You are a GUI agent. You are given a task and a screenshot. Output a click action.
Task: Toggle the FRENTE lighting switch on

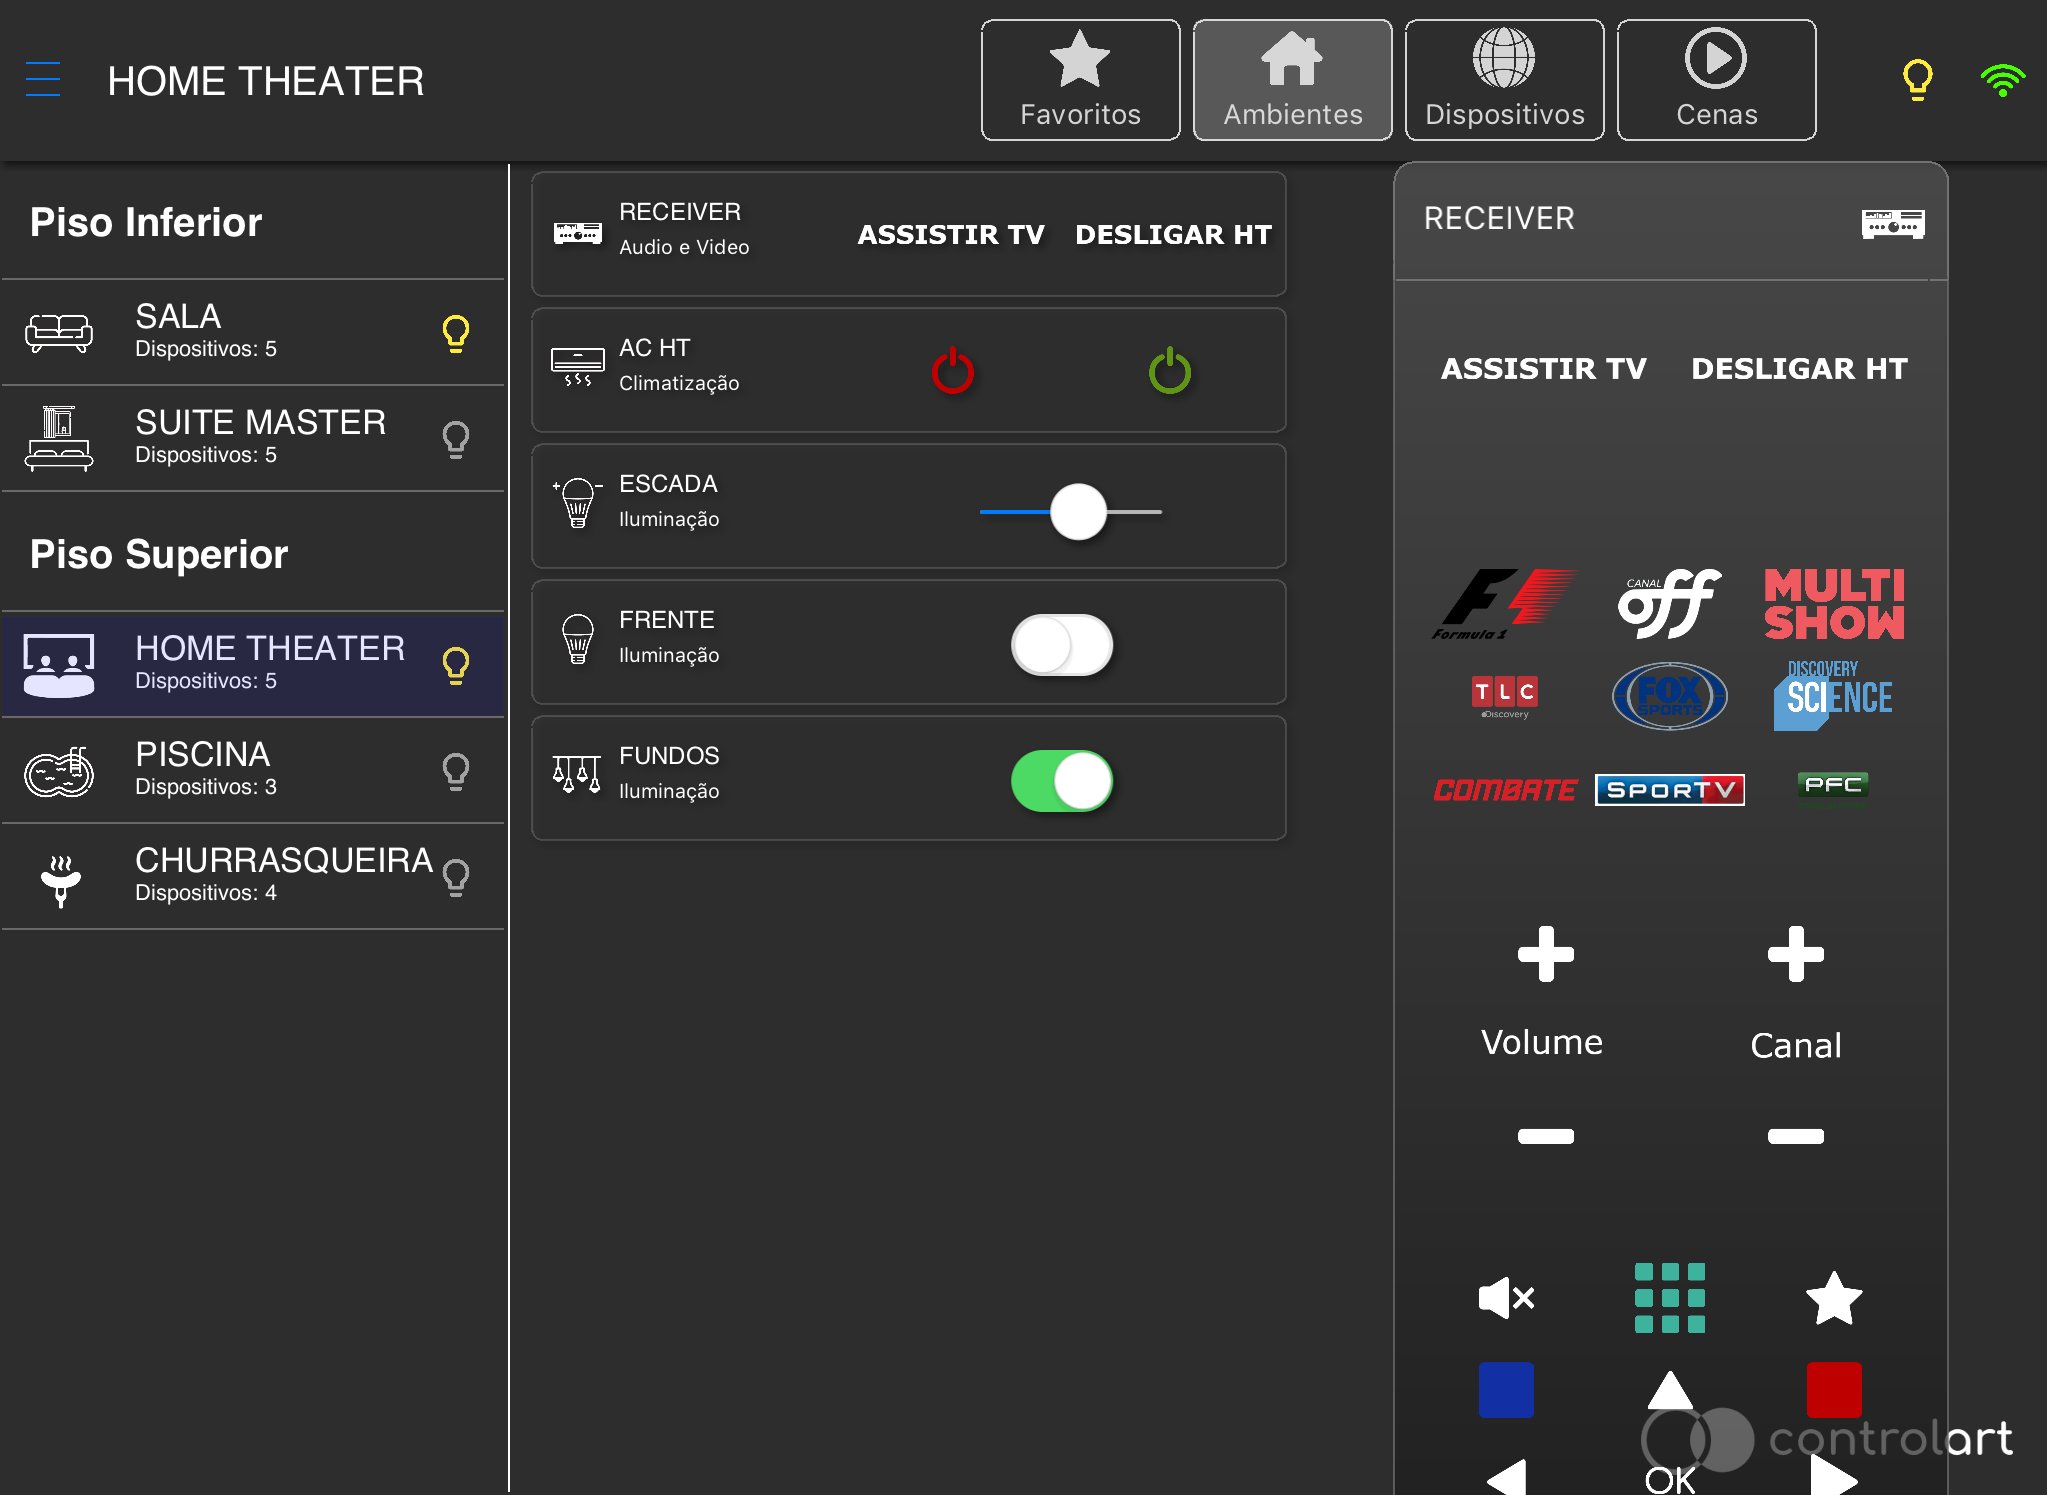tap(1061, 645)
